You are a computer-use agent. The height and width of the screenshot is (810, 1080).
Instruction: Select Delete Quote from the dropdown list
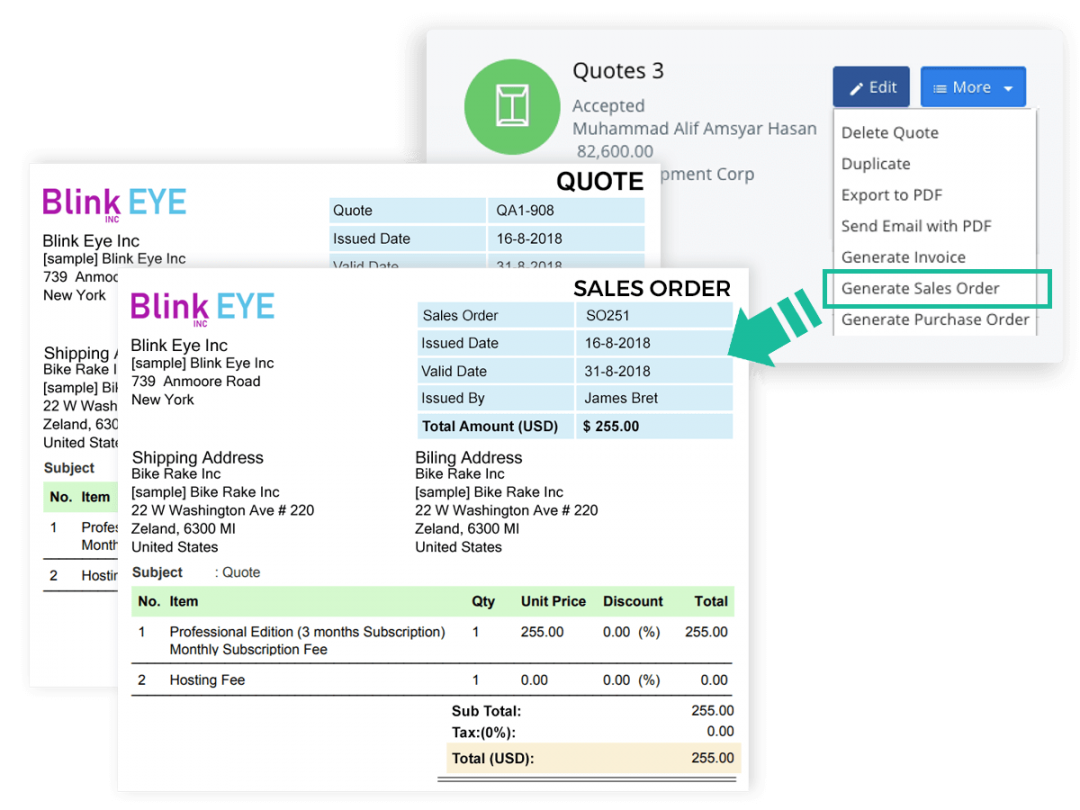[x=889, y=132]
